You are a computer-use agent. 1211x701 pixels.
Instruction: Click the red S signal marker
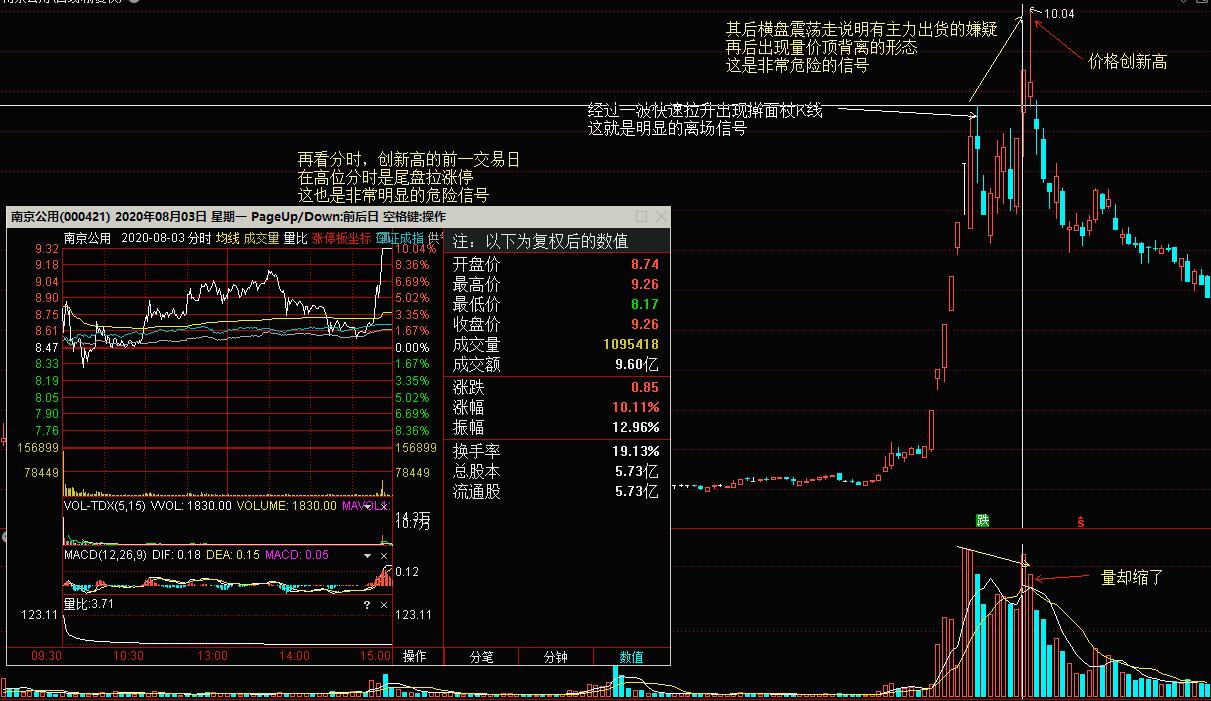[x=1080, y=521]
